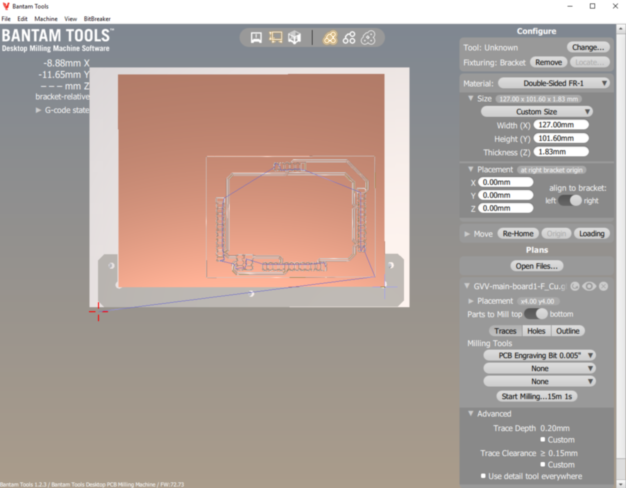
Task: Select the Holes segment
Action: pos(536,331)
